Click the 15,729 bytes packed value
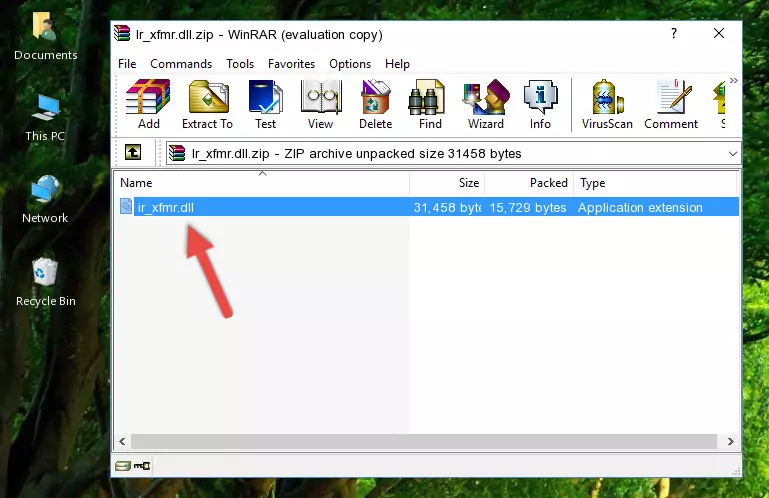The height and width of the screenshot is (498, 769). [528, 208]
